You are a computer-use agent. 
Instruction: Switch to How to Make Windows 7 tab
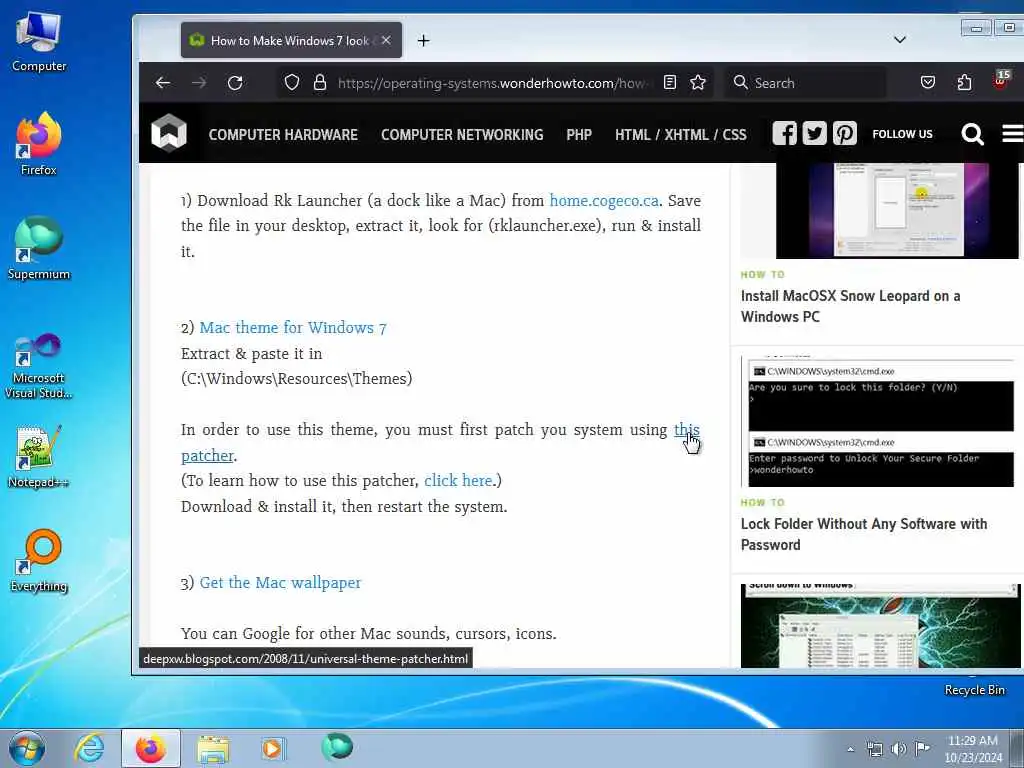(x=290, y=40)
